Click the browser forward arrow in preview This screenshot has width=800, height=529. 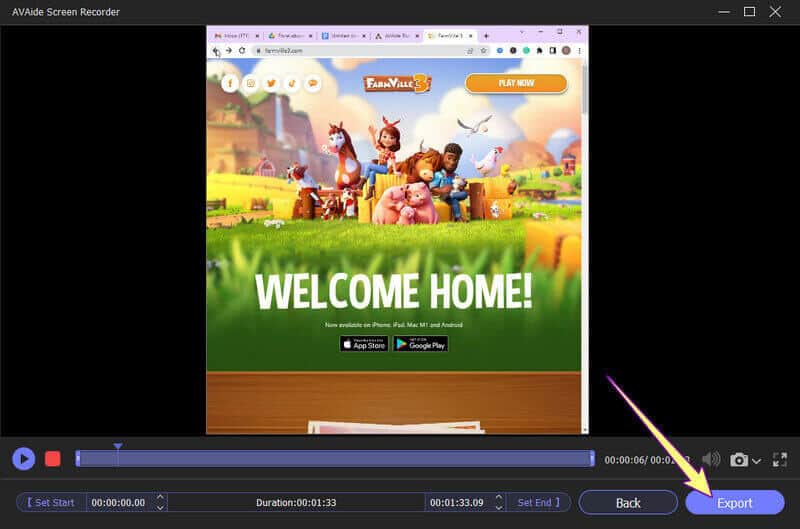tap(229, 51)
